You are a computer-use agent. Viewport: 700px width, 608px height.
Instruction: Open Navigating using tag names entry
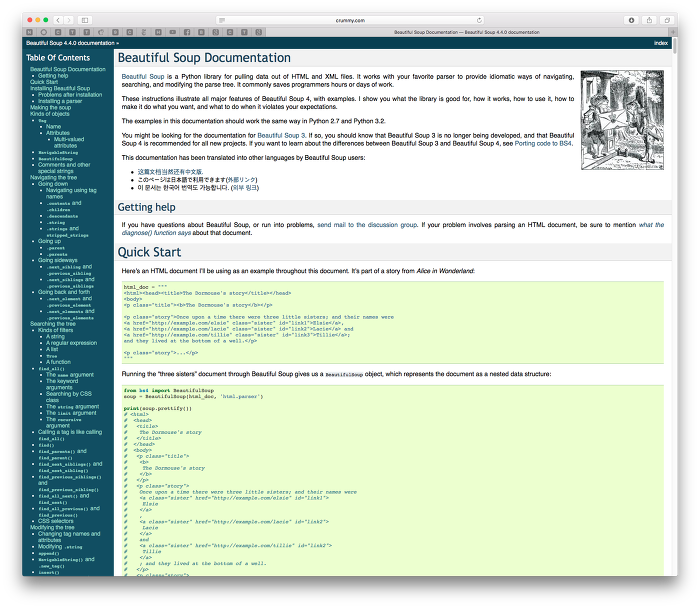click(x=71, y=193)
